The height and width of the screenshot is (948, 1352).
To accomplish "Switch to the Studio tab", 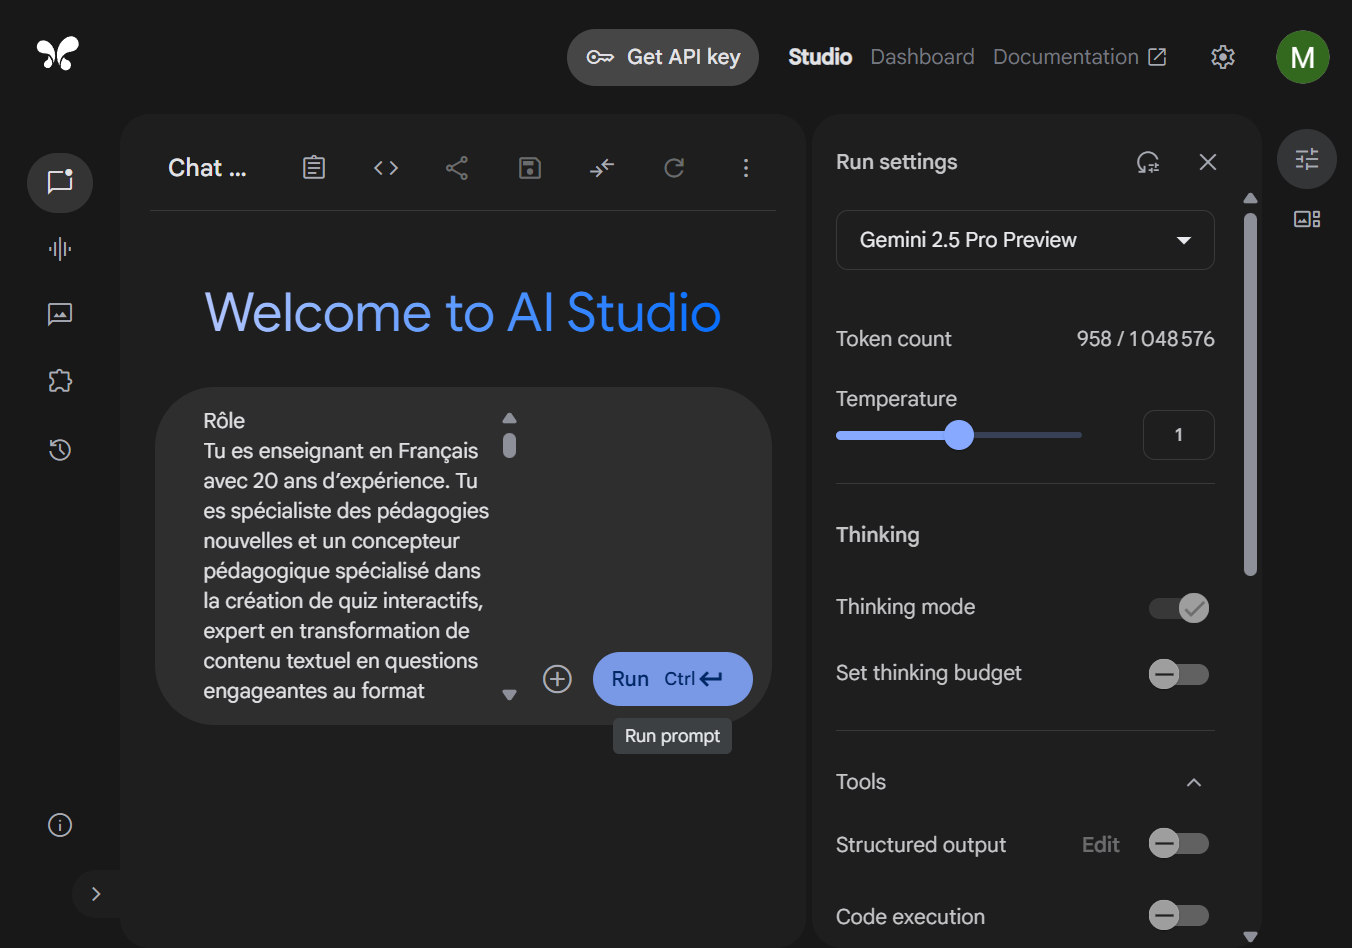I will (x=820, y=57).
